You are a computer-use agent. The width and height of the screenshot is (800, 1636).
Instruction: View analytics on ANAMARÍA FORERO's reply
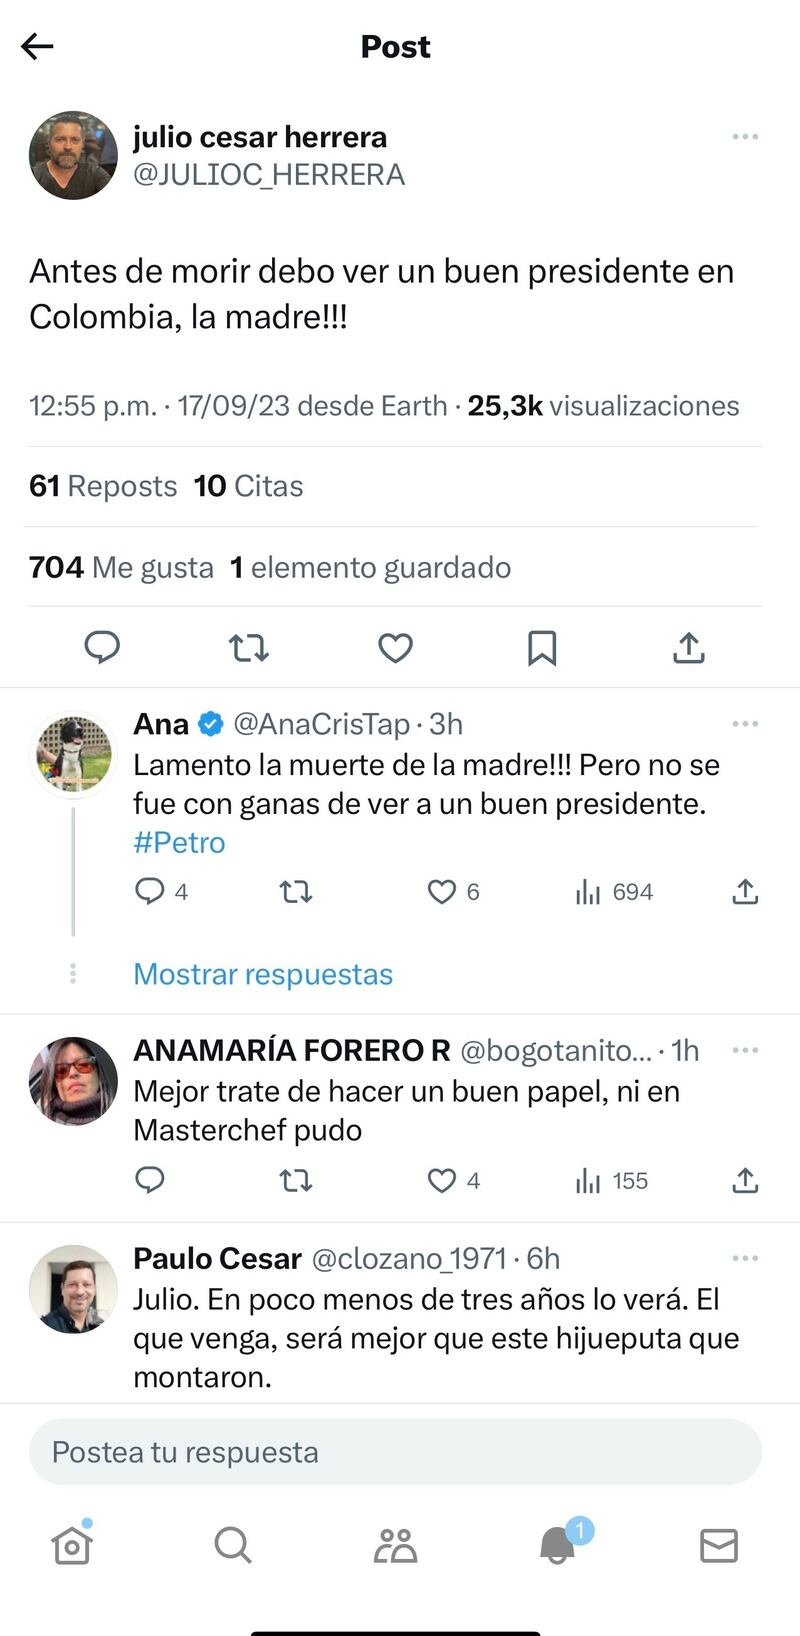click(612, 1181)
